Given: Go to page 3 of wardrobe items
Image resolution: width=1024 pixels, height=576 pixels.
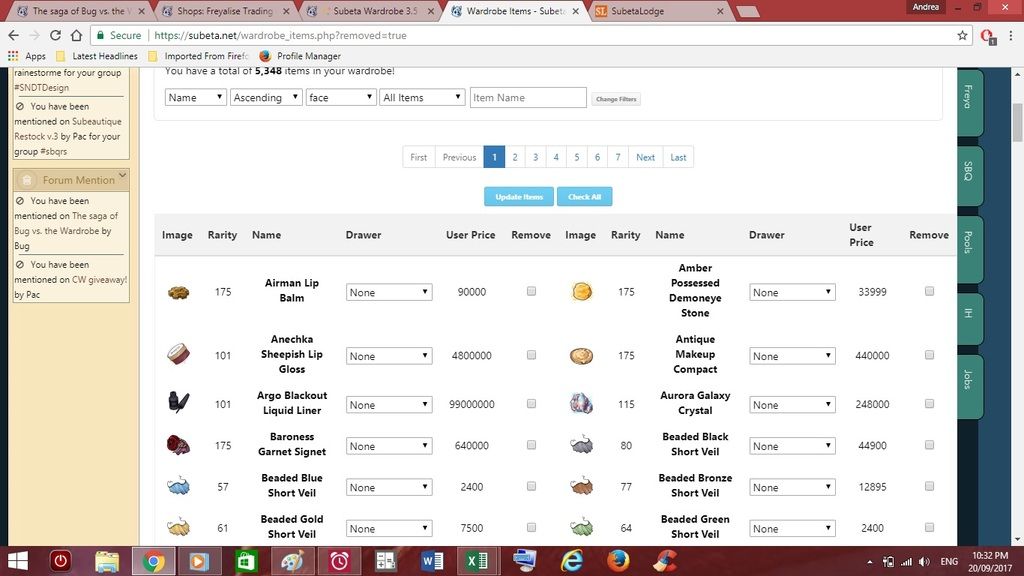Looking at the screenshot, I should (535, 157).
